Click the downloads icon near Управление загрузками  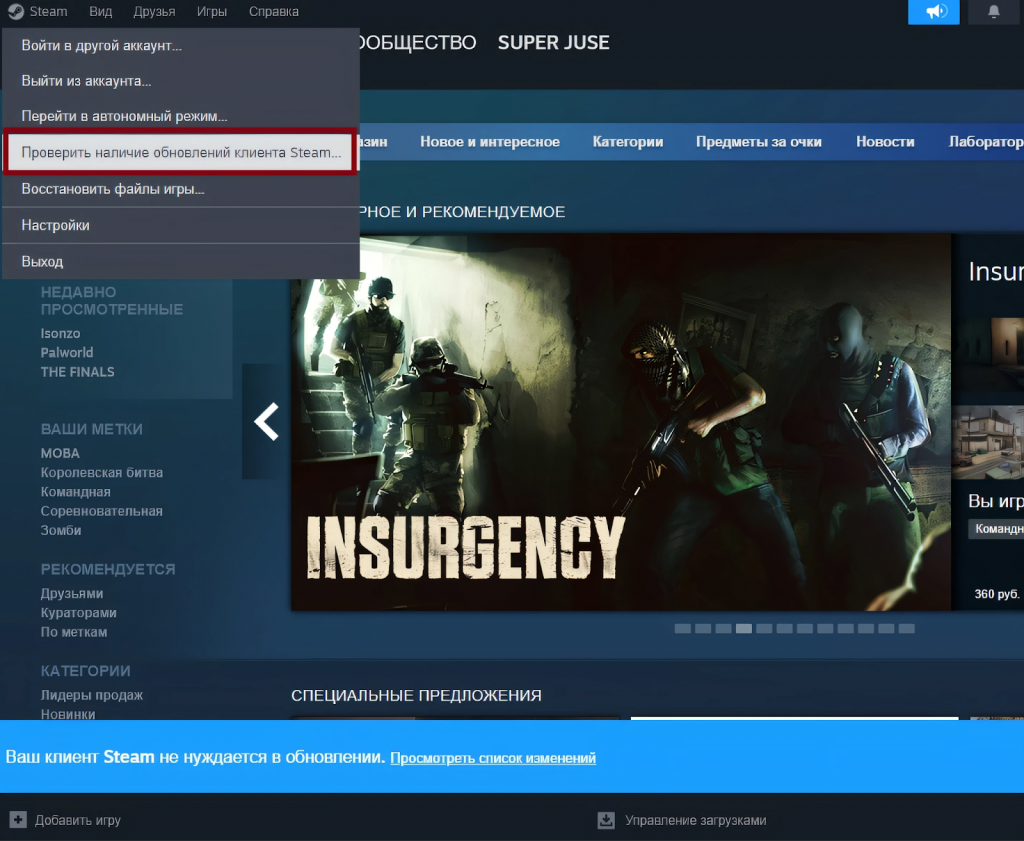606,819
